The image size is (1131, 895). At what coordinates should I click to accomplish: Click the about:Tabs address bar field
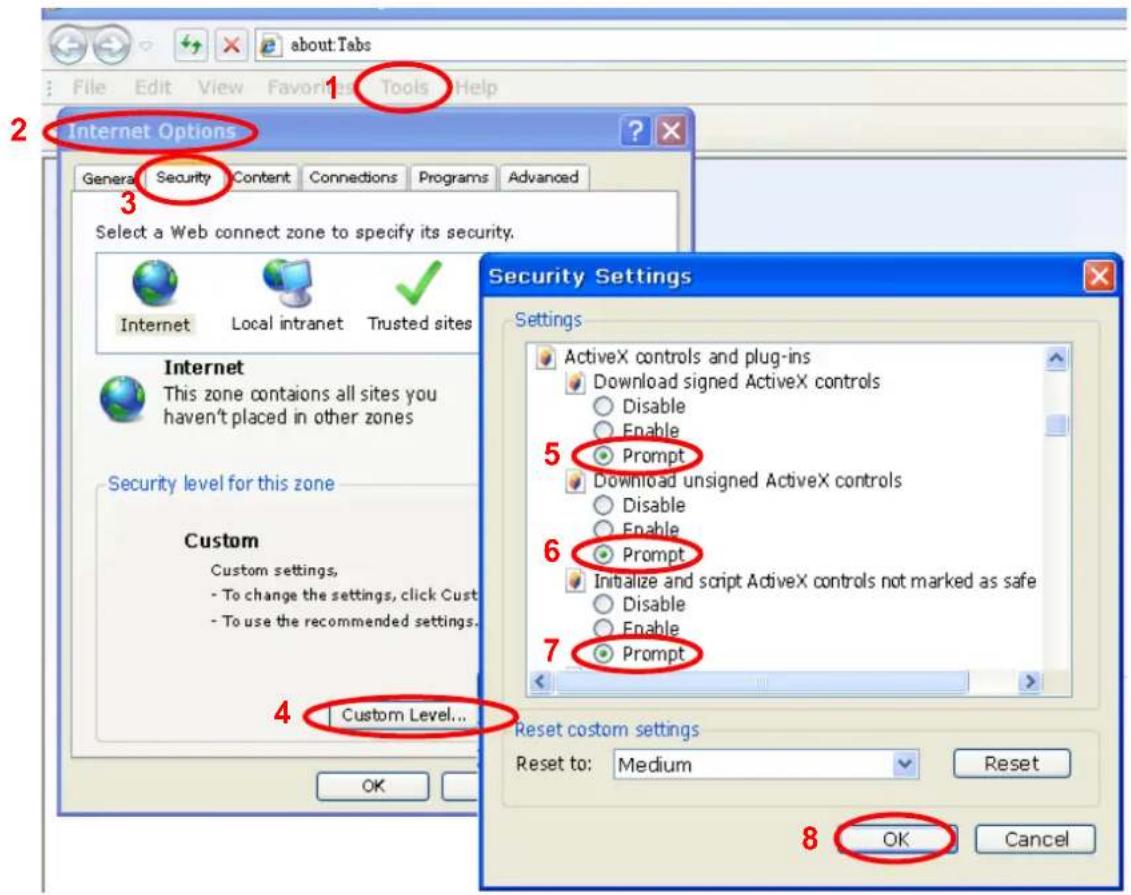tap(692, 45)
